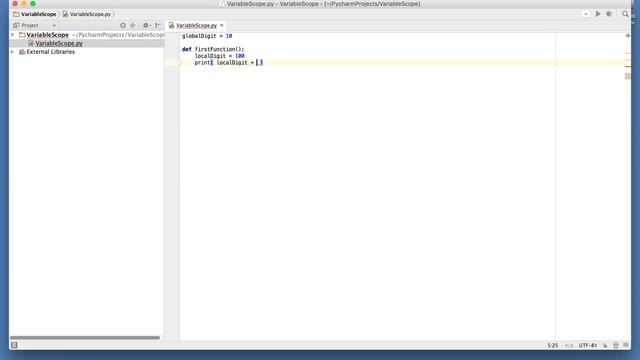Open Search Everywhere magnifier icon
Image resolution: width=640 pixels, height=360 pixels.
tap(625, 14)
